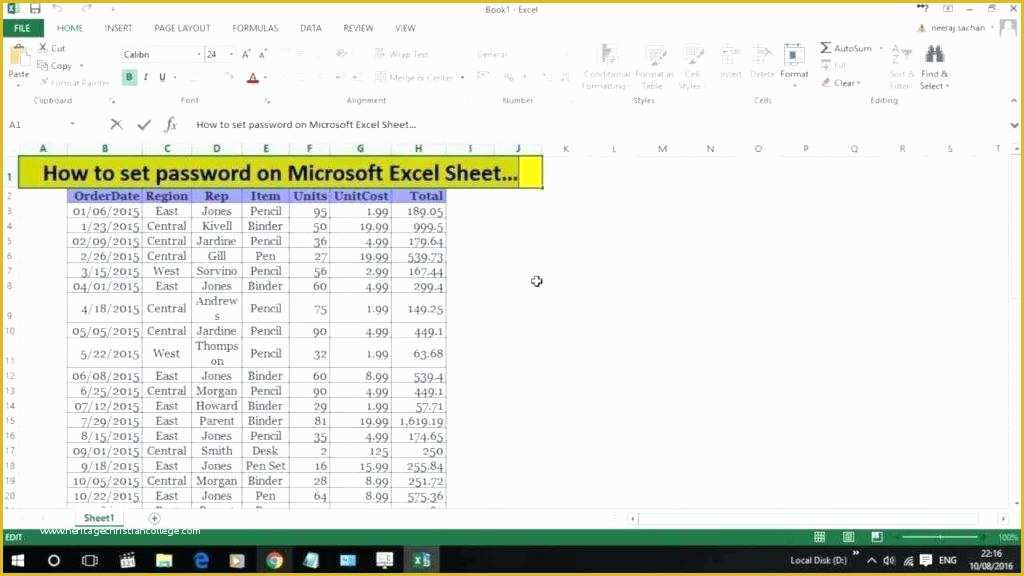This screenshot has width=1024, height=576.
Task: Click the Decrease Font Size icon
Action: 263,54
